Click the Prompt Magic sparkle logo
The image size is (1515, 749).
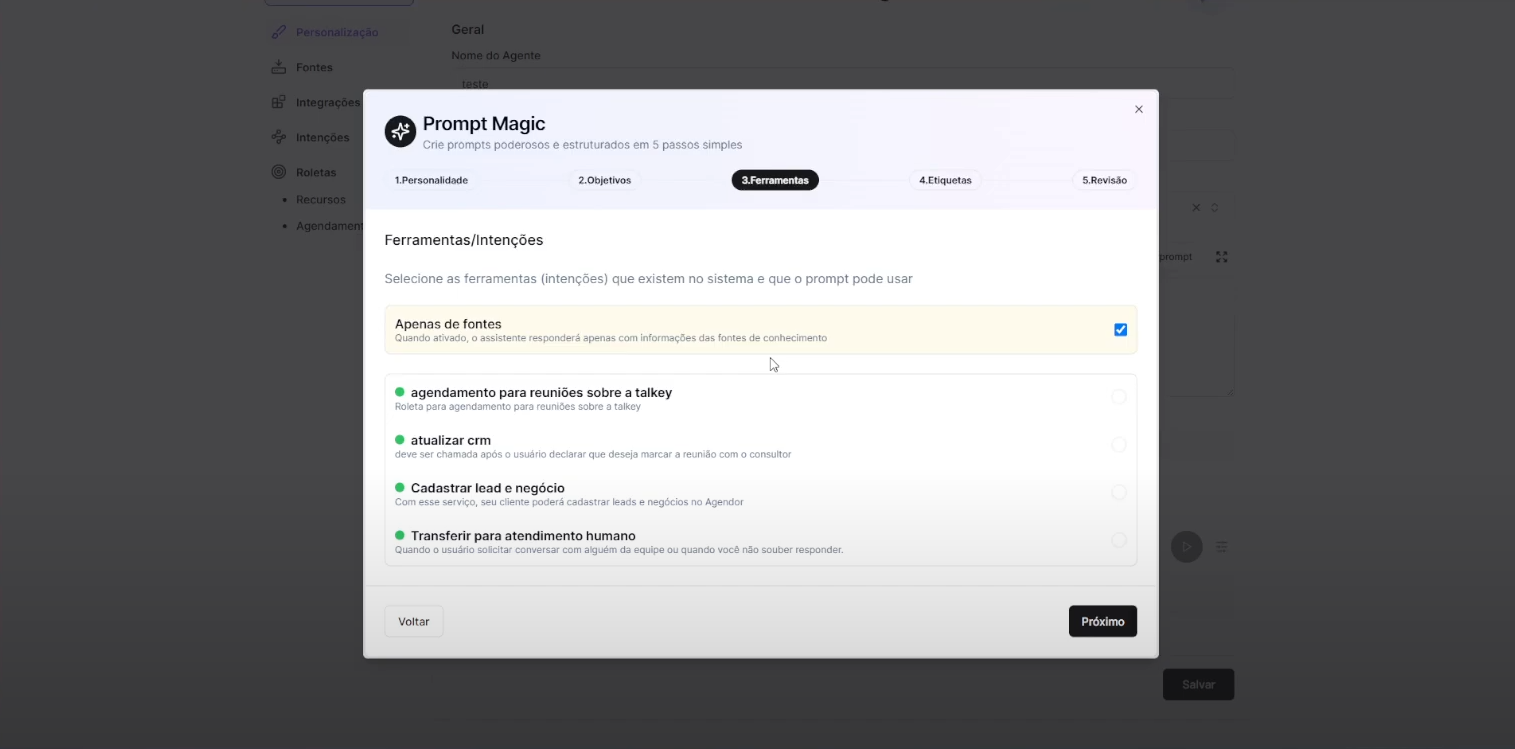400,131
